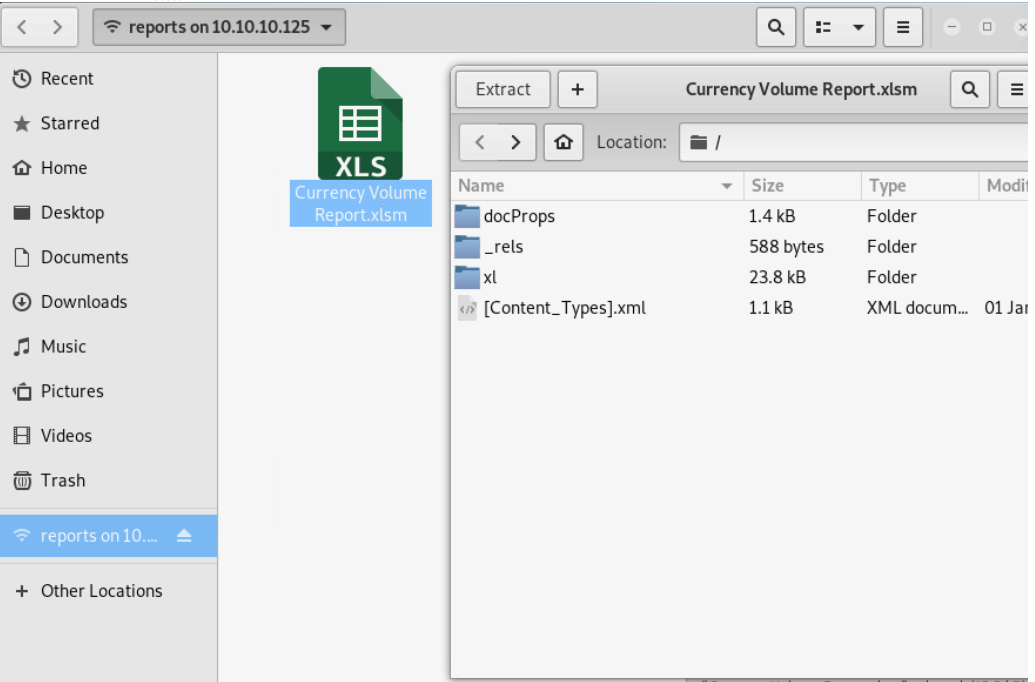Select the [Content_Types].xml file

[x=564, y=308]
